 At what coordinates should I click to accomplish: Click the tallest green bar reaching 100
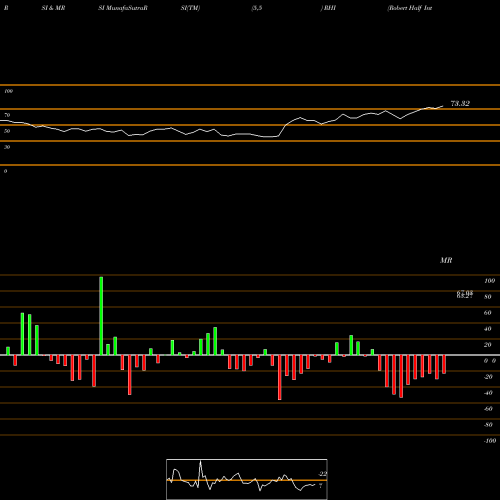(x=101, y=316)
